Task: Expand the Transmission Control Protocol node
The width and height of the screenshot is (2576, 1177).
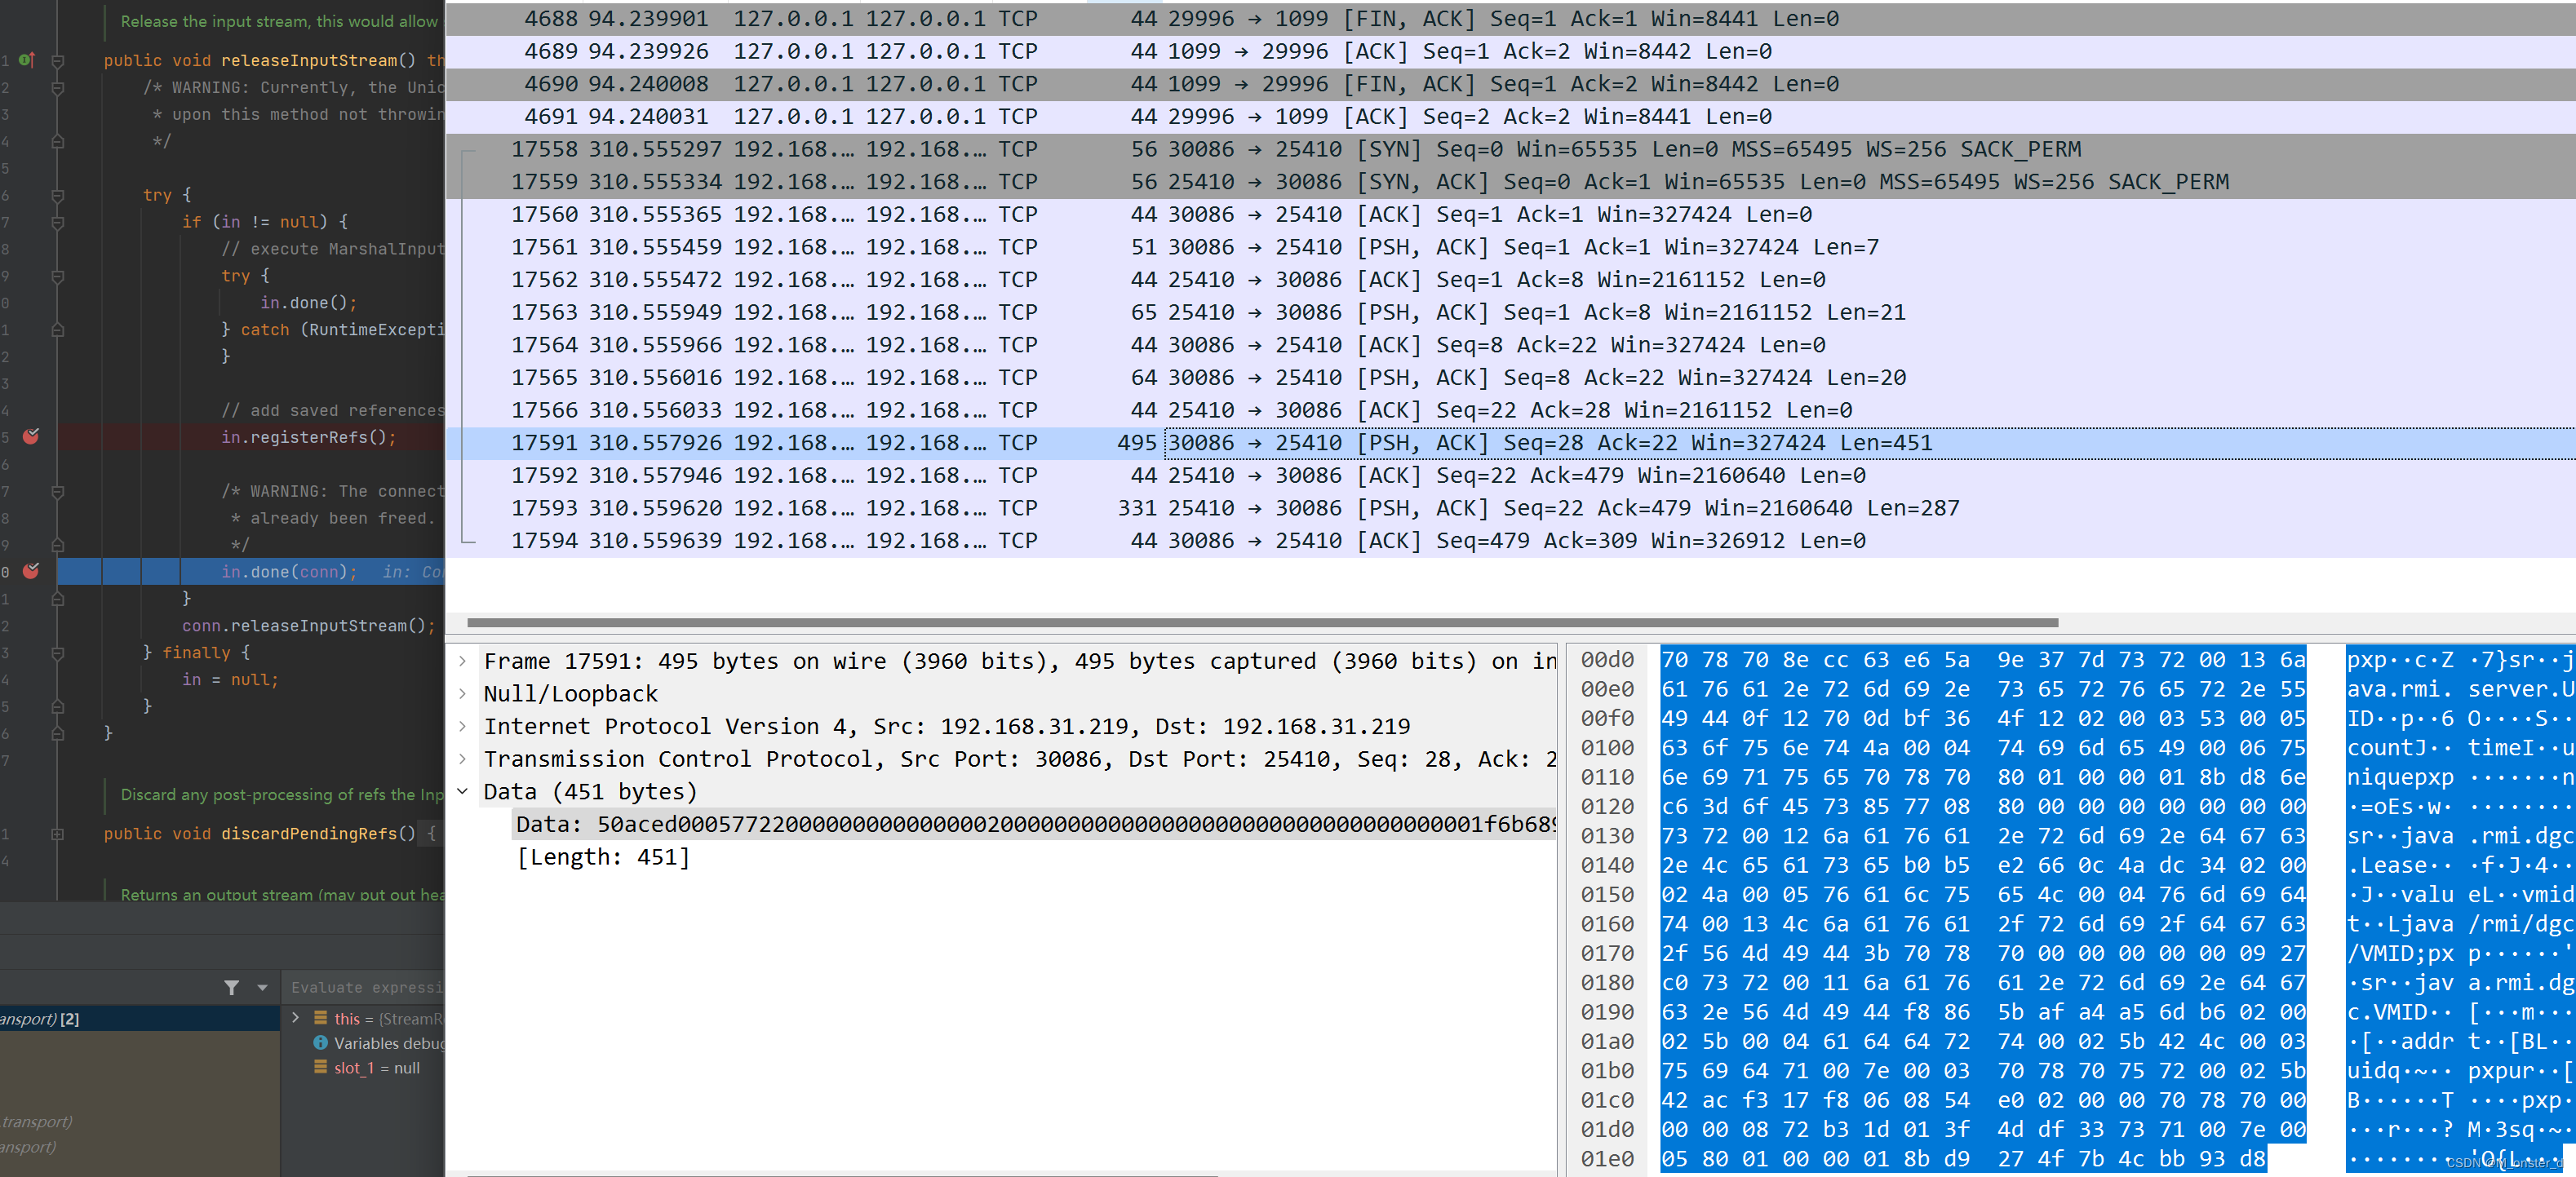Action: [463, 759]
